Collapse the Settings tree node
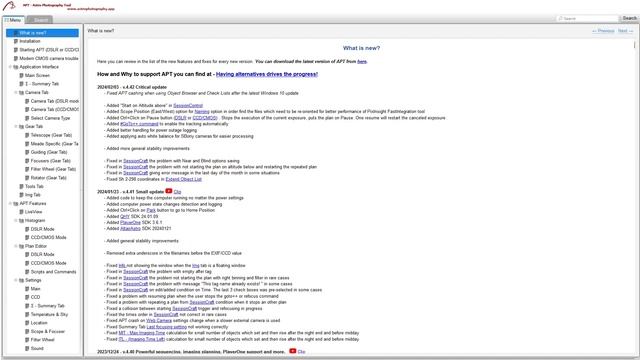This screenshot has width=640, height=360. click(x=16, y=280)
